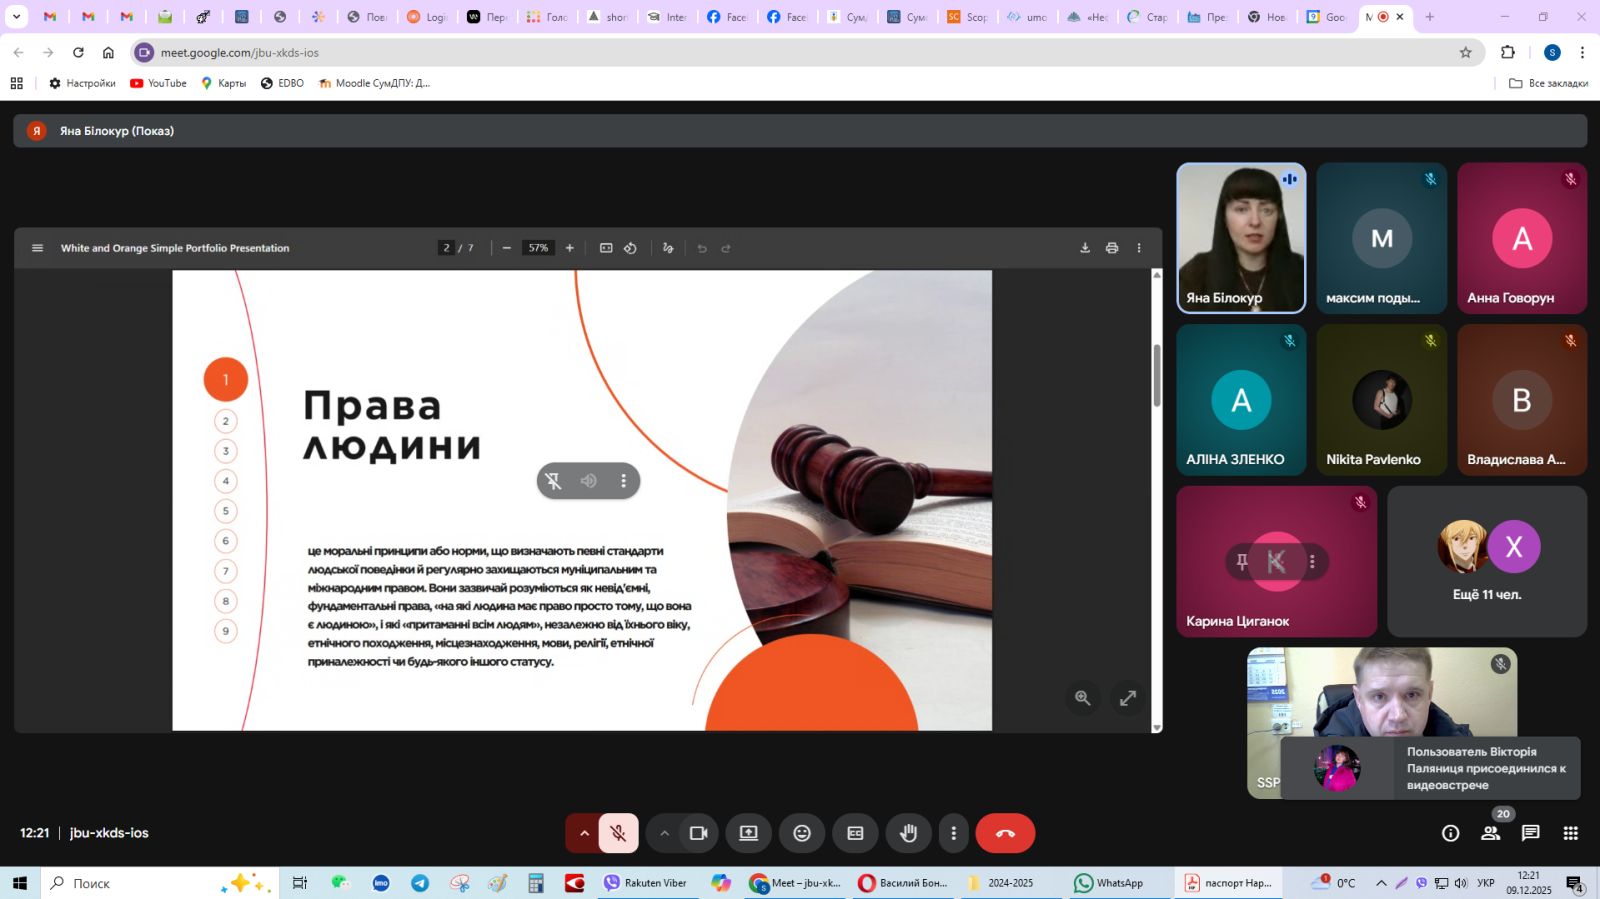Expand audio settings arrow beside microphone
Image resolution: width=1600 pixels, height=899 pixels.
[x=584, y=833]
